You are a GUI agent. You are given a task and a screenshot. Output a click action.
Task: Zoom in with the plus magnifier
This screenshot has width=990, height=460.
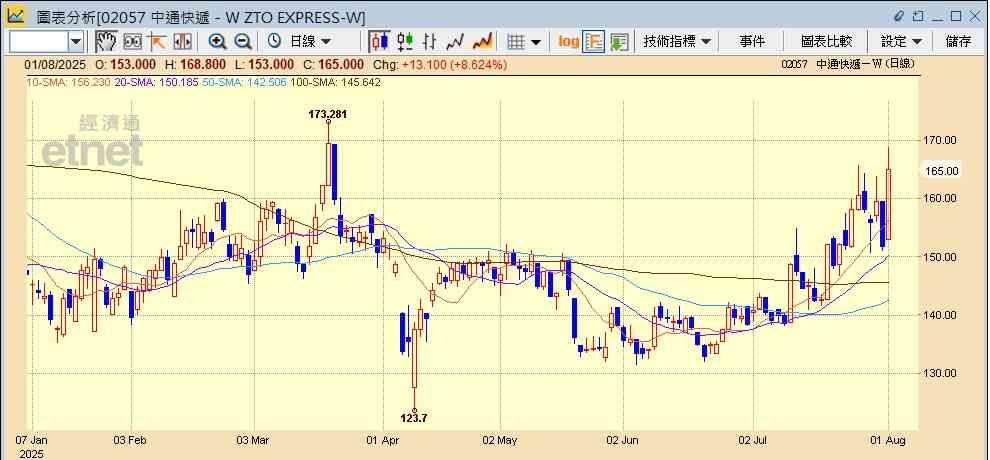click(x=217, y=42)
